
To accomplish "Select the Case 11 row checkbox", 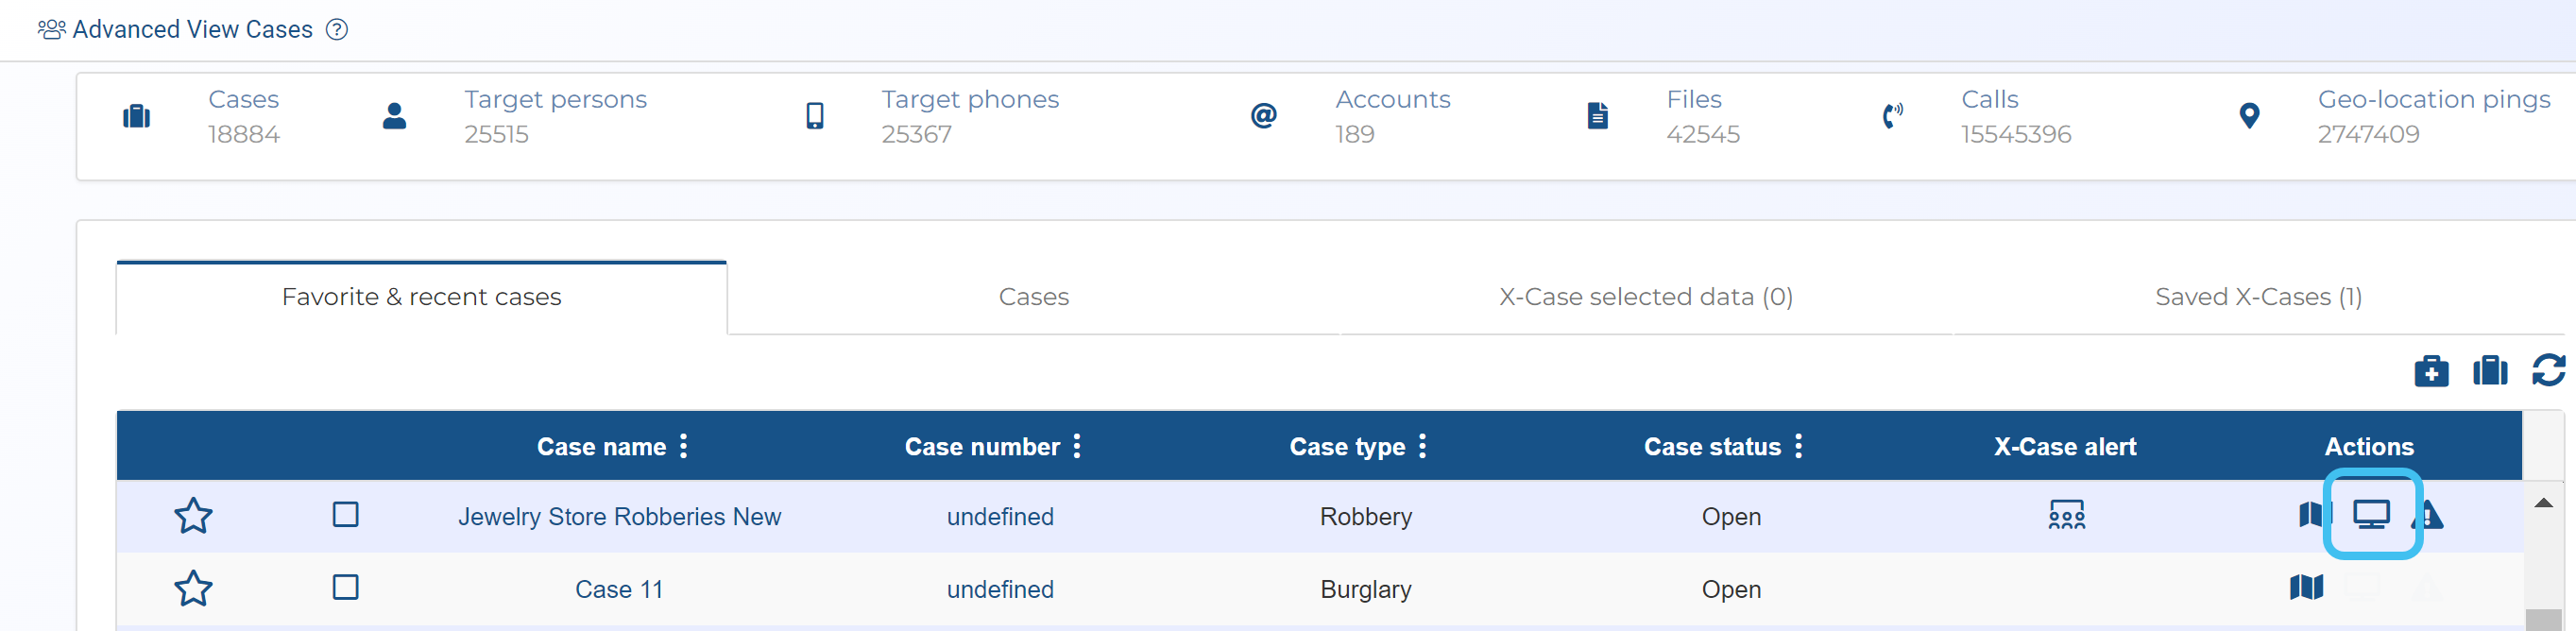I will [346, 588].
